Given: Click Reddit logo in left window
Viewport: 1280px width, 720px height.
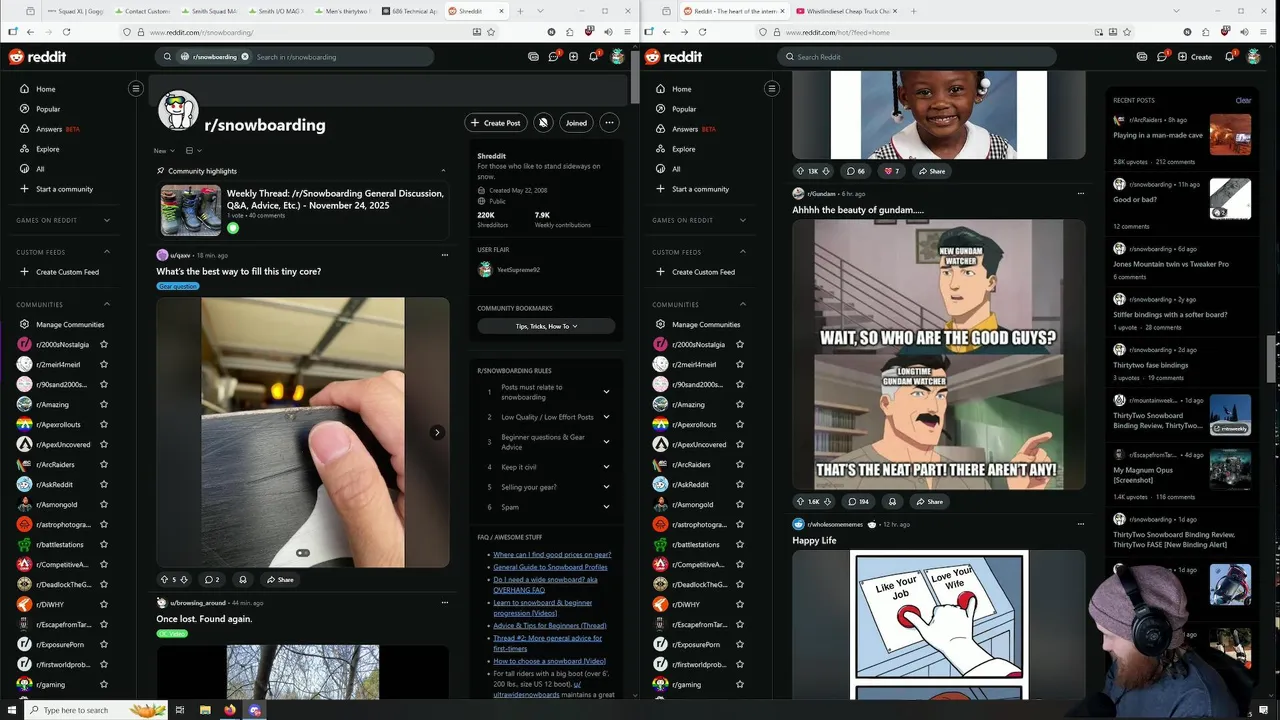Looking at the screenshot, I should [37, 57].
